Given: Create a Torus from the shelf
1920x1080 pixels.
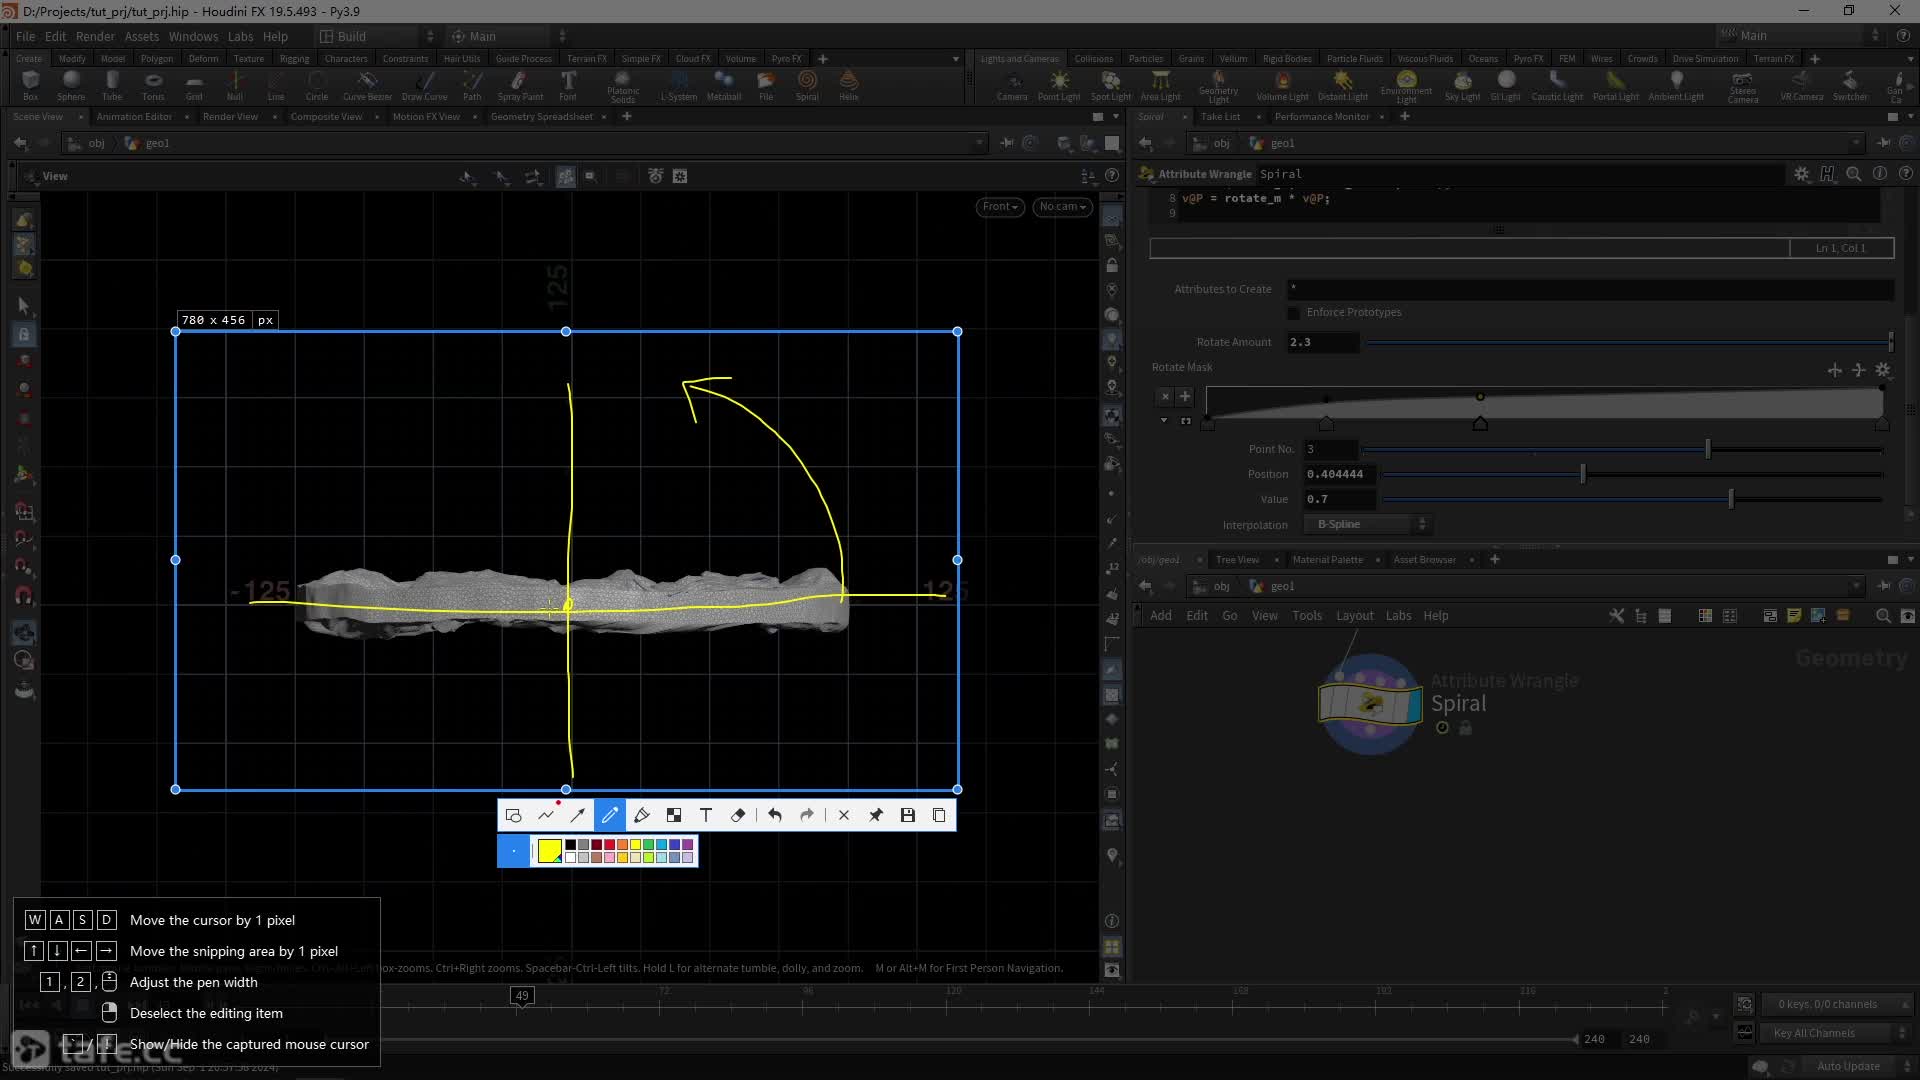Looking at the screenshot, I should (x=153, y=85).
